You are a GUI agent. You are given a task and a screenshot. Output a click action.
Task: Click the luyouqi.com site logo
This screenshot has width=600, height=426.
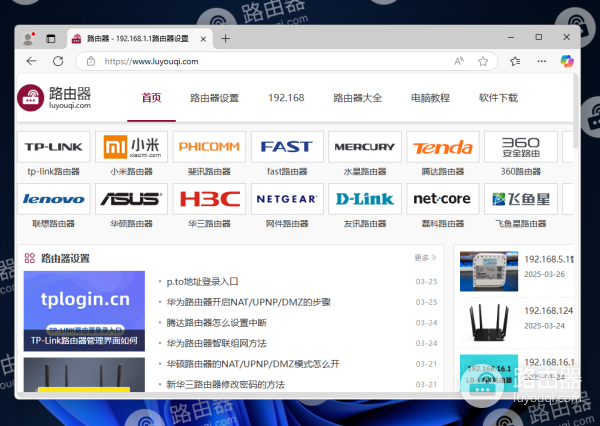[54, 98]
